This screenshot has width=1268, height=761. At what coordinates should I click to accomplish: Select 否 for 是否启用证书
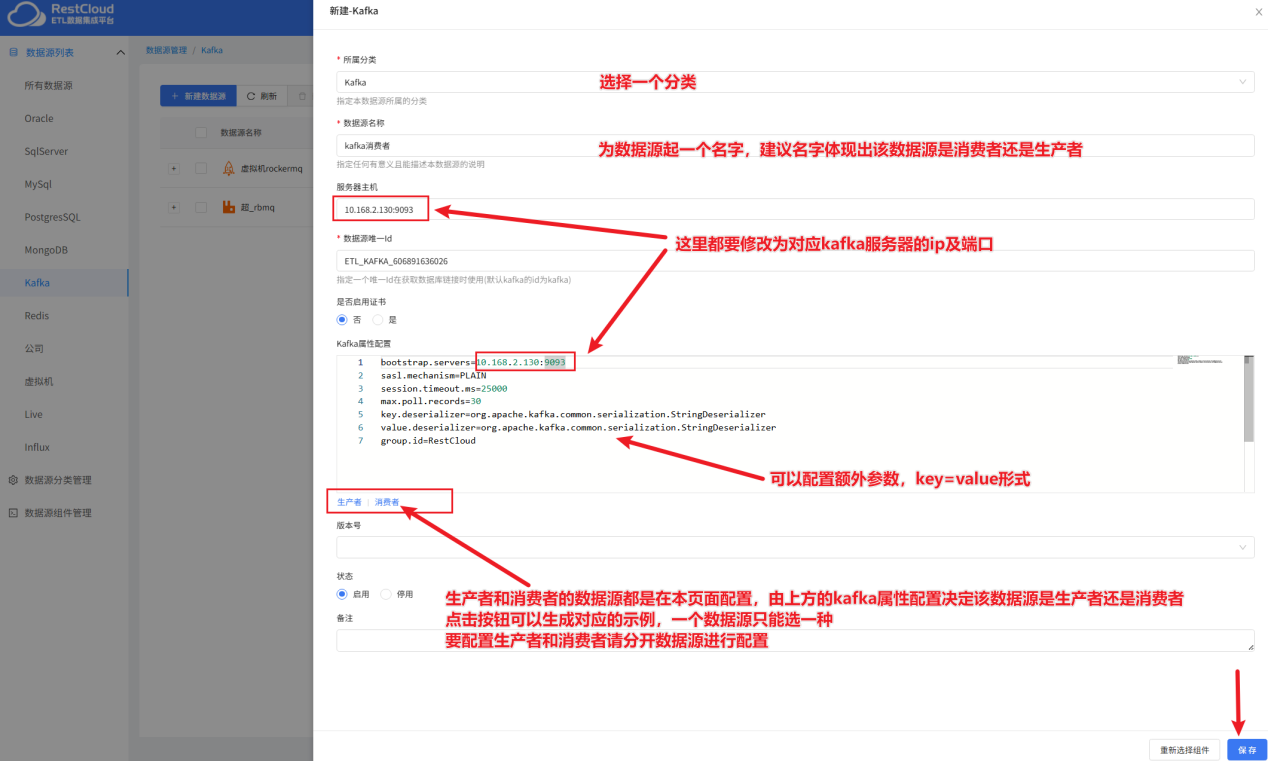click(342, 320)
